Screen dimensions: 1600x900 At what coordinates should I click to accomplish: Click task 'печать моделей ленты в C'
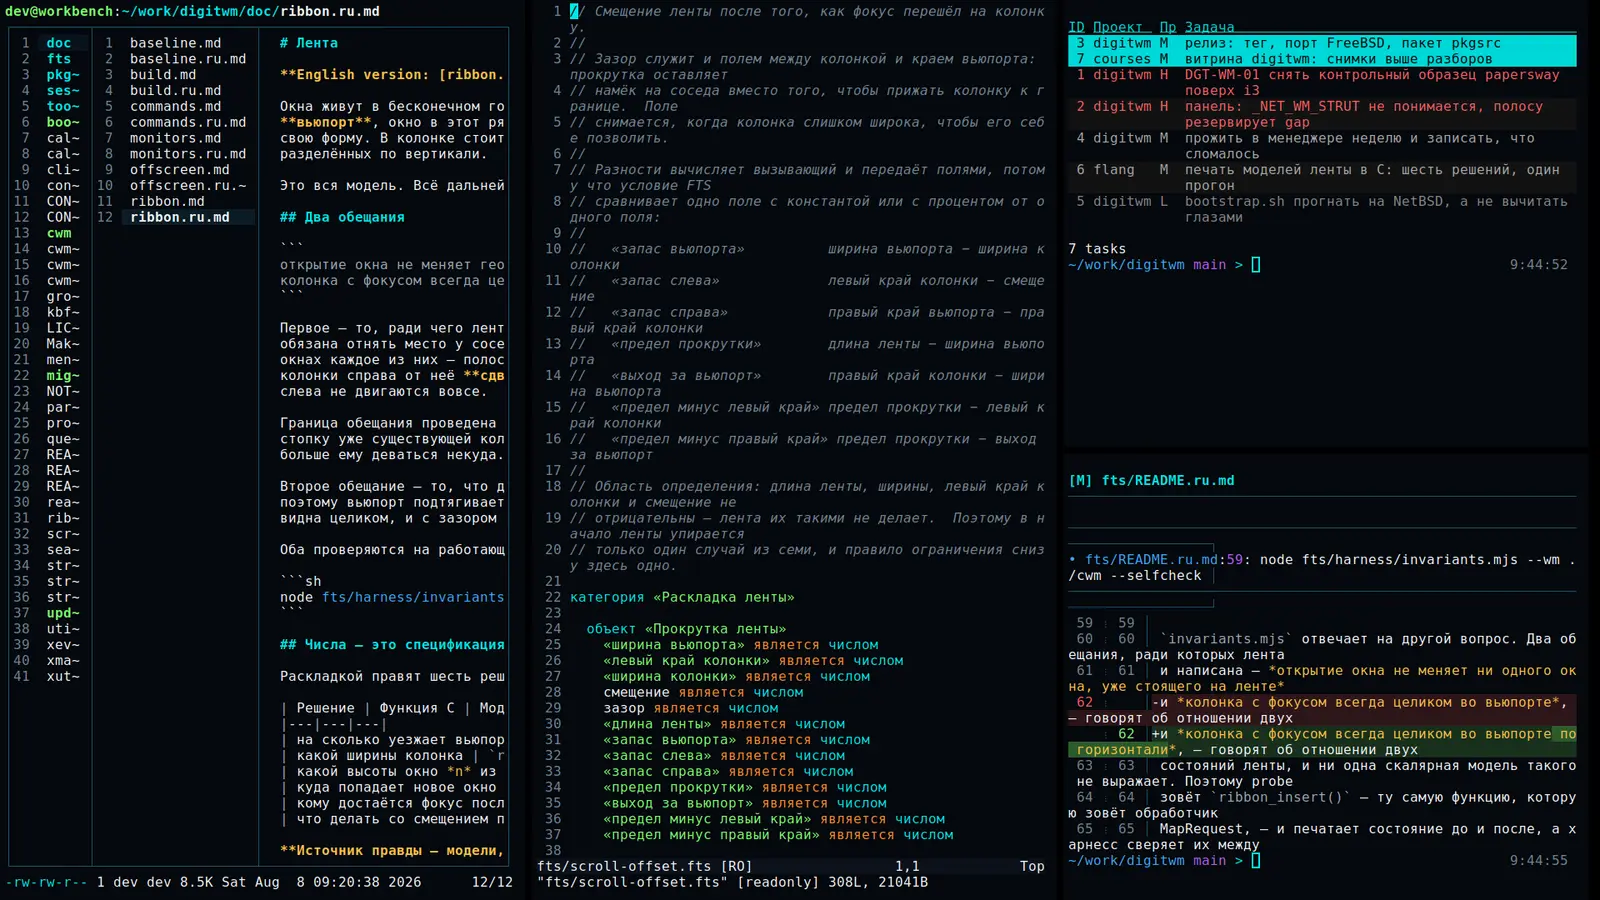(x=1322, y=178)
